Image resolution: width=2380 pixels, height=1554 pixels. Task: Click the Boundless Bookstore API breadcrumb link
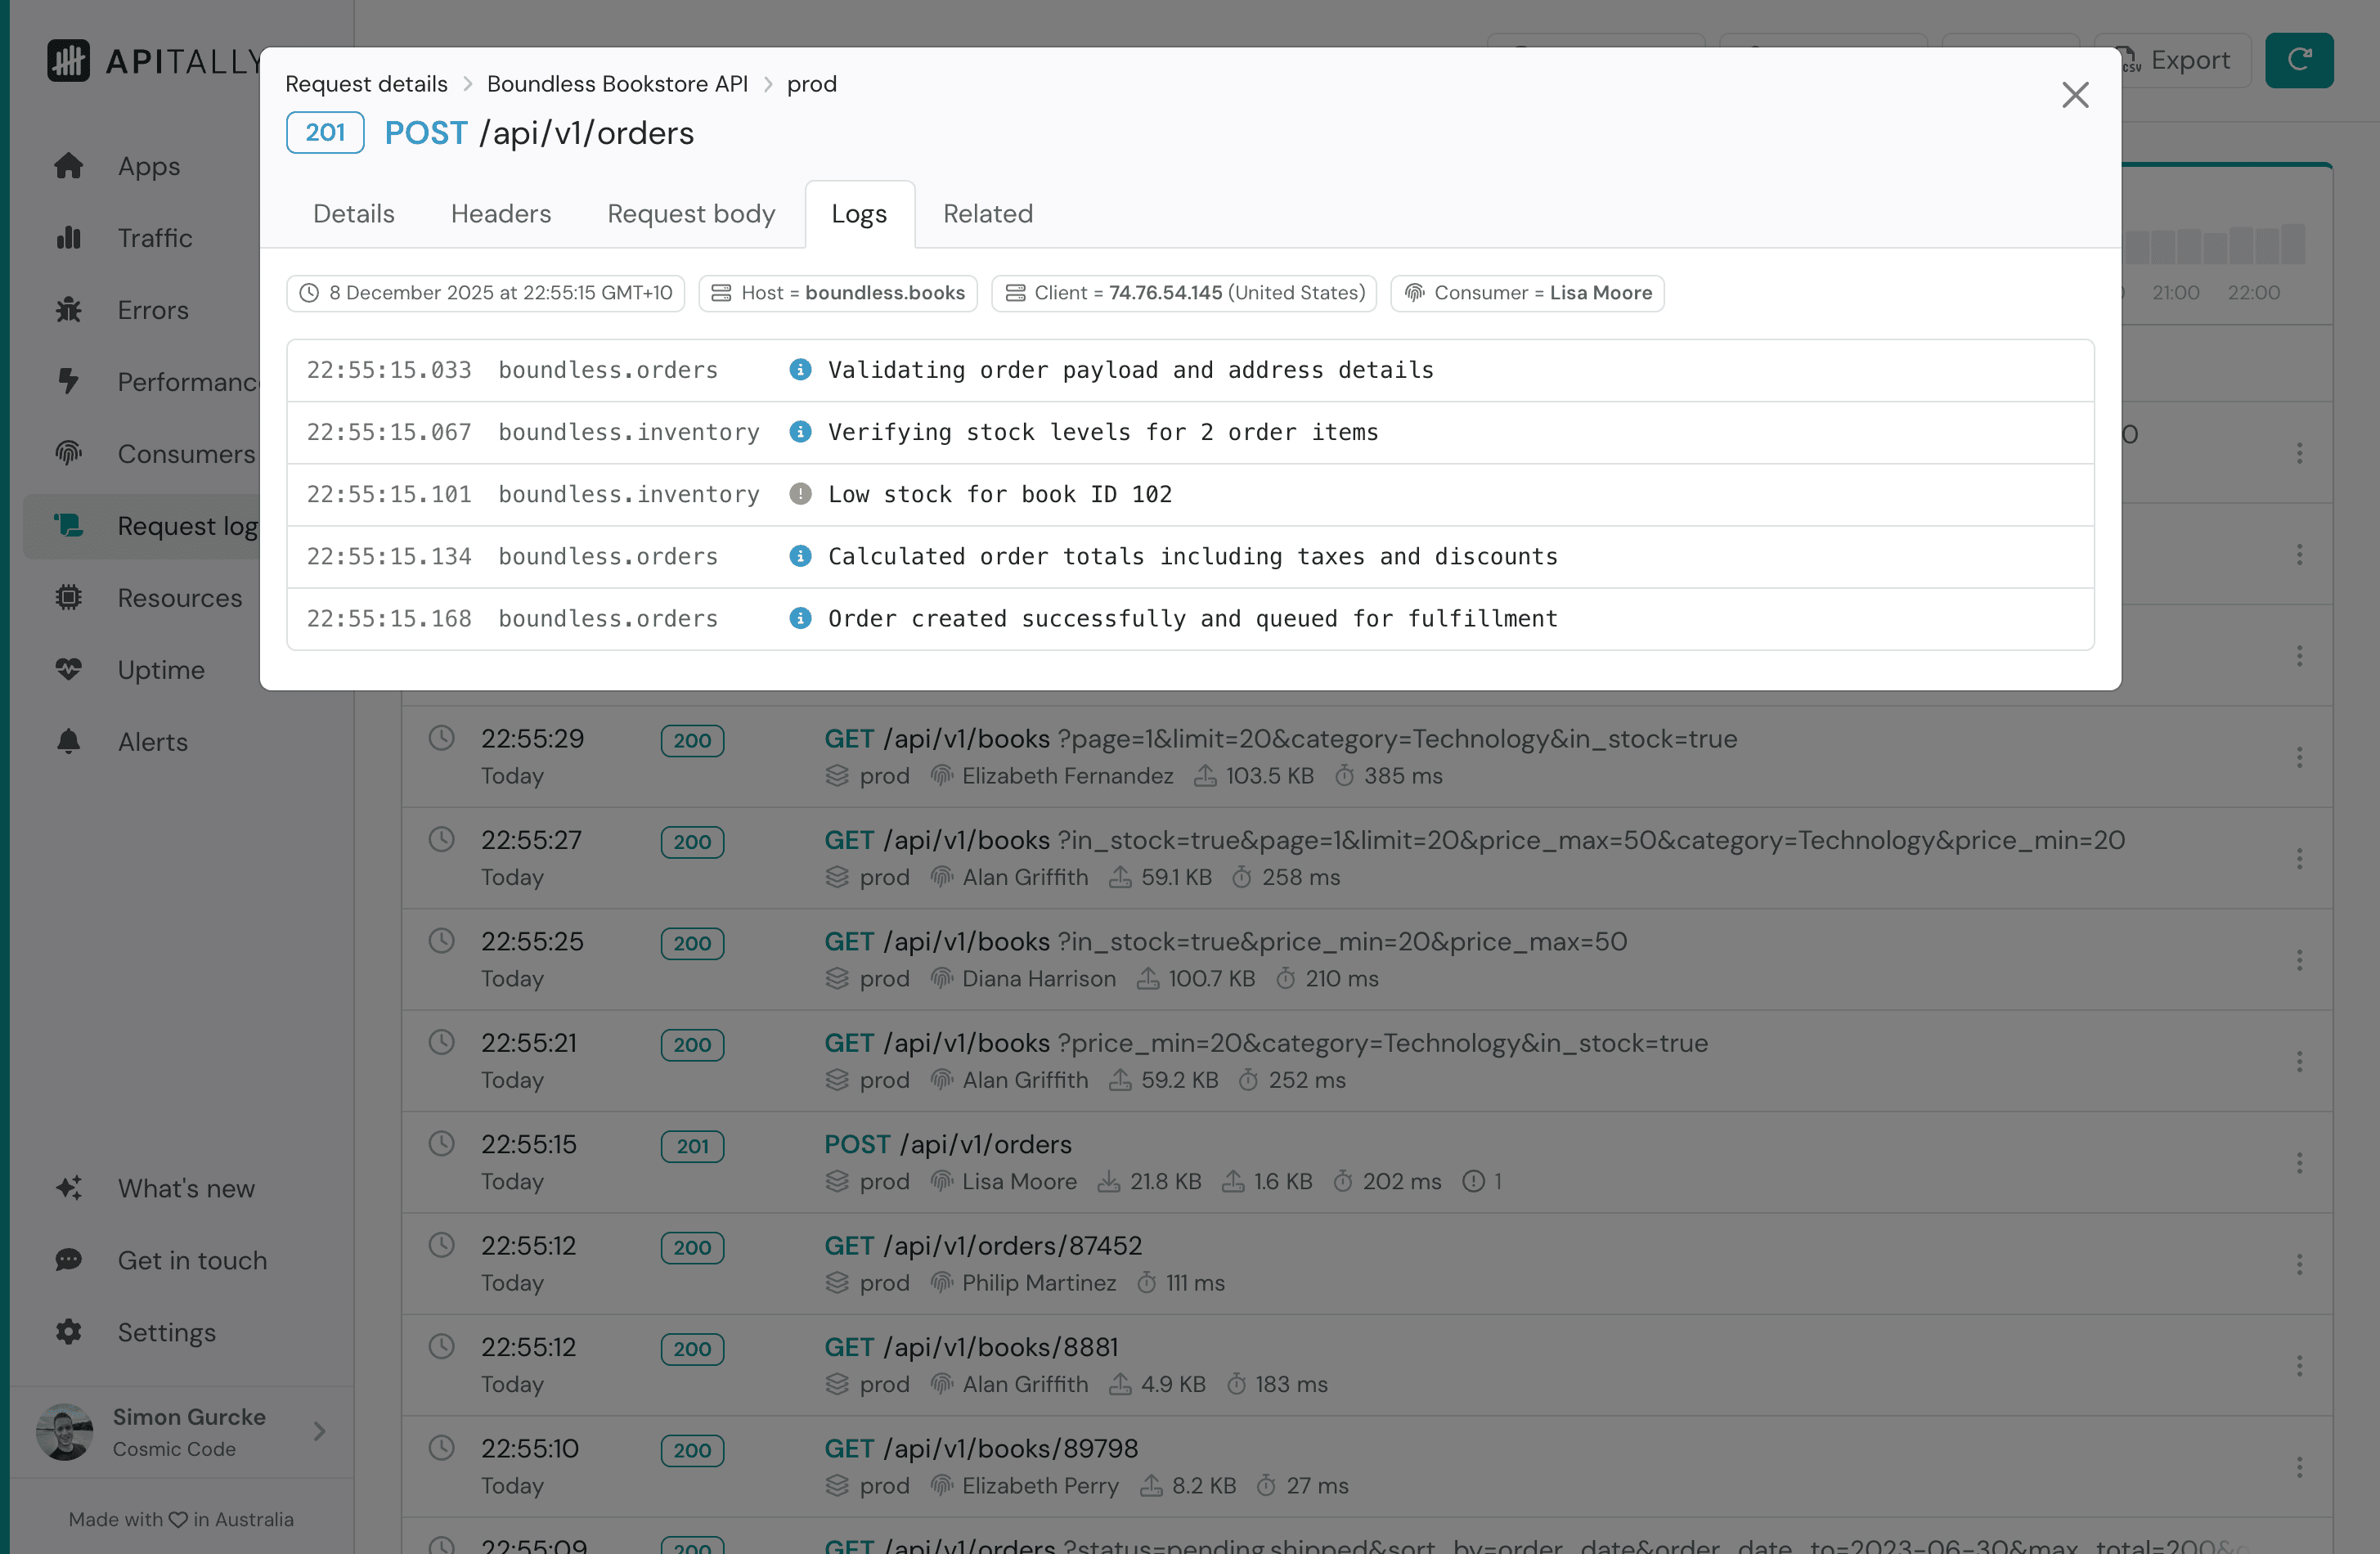pos(617,84)
